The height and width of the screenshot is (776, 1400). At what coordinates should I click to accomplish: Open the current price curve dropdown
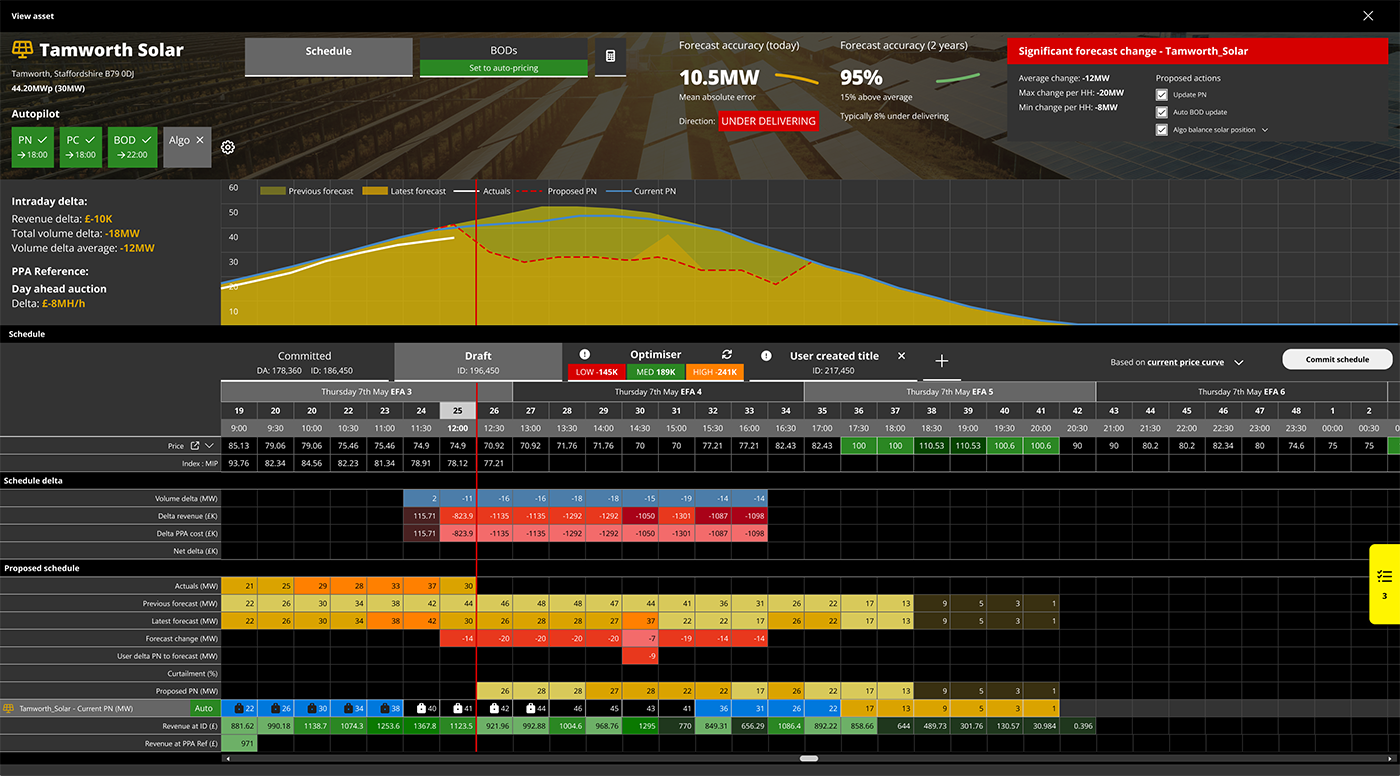point(1239,362)
